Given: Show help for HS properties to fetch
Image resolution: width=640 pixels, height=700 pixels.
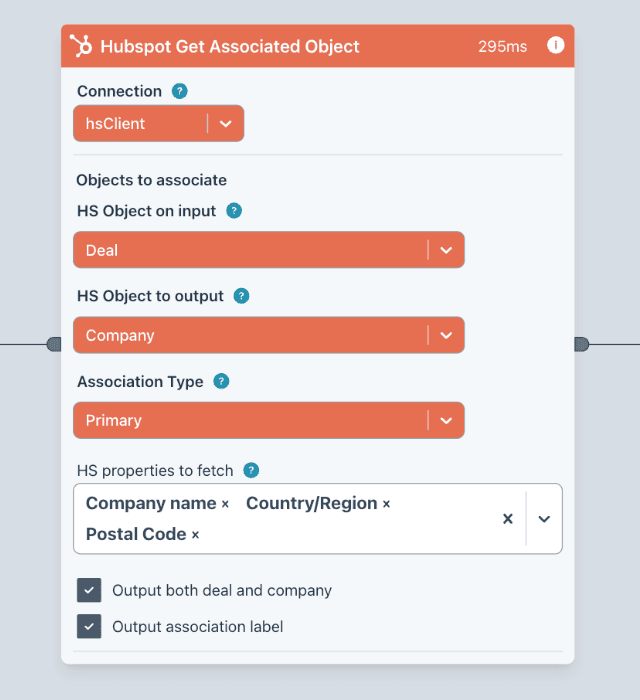Looking at the screenshot, I should point(251,470).
